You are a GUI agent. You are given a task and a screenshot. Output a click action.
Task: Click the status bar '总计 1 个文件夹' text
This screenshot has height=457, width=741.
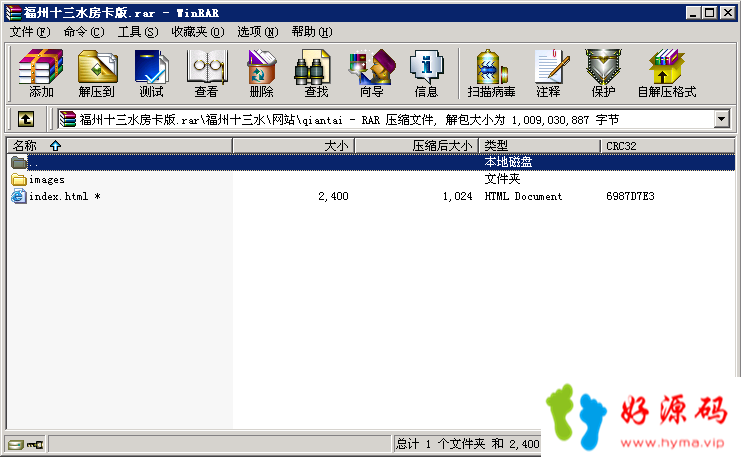[x=440, y=444]
